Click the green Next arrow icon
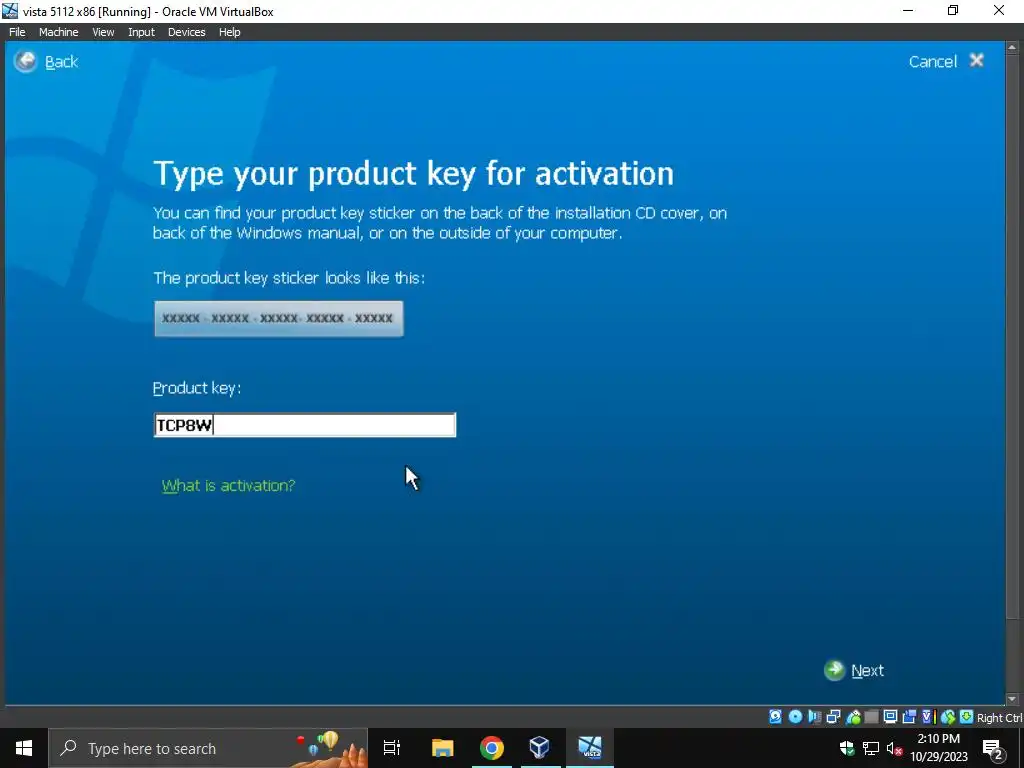Image resolution: width=1024 pixels, height=768 pixels. [x=834, y=670]
